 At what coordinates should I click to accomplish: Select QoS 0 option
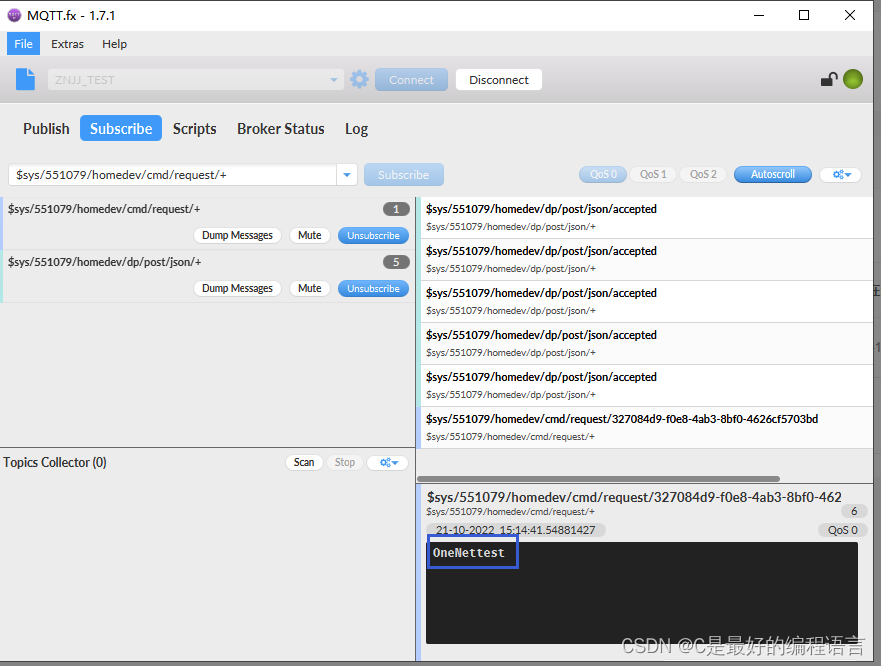tap(603, 174)
